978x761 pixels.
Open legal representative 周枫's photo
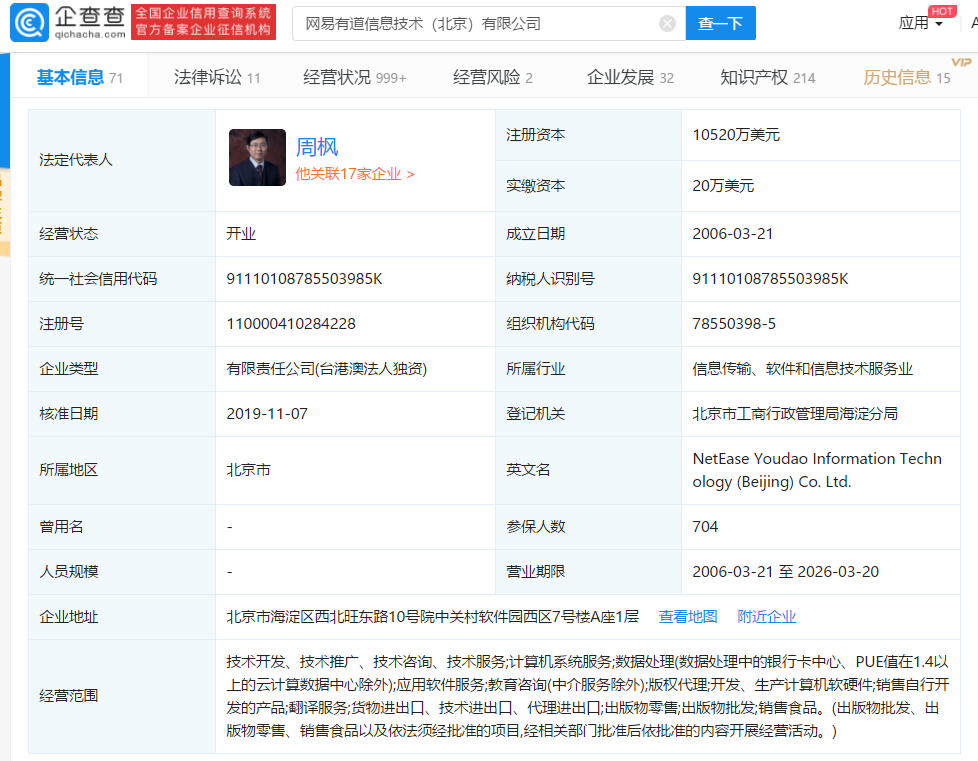point(257,157)
